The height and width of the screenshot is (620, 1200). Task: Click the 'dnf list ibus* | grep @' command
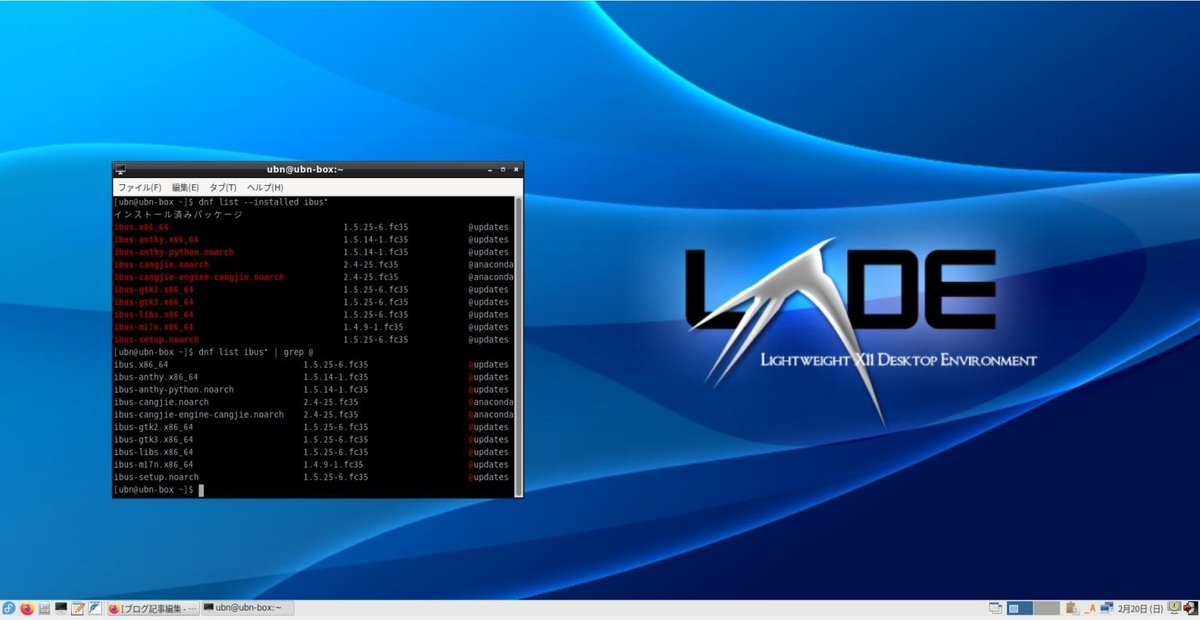click(x=256, y=352)
